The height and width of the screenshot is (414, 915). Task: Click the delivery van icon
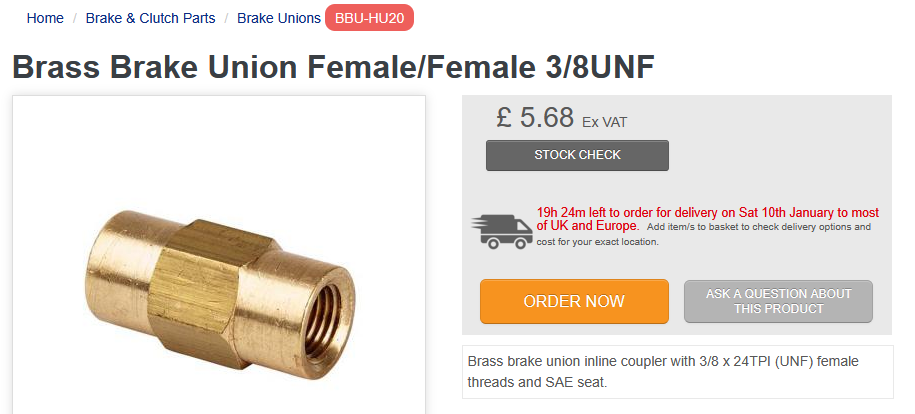click(502, 229)
